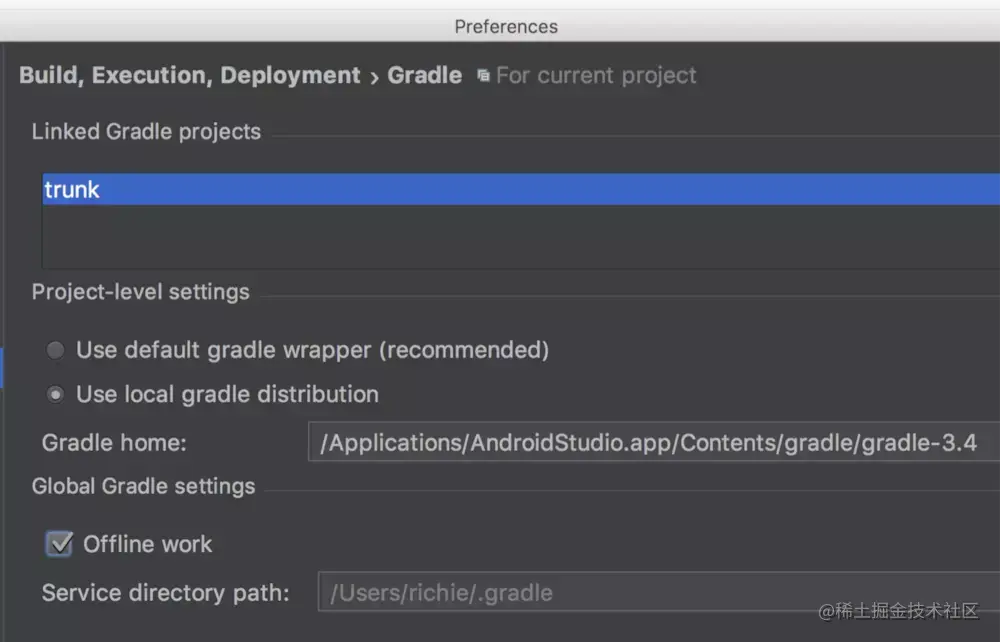1000x642 pixels.
Task: Select "Use local gradle distribution" radio button
Action: tap(57, 394)
